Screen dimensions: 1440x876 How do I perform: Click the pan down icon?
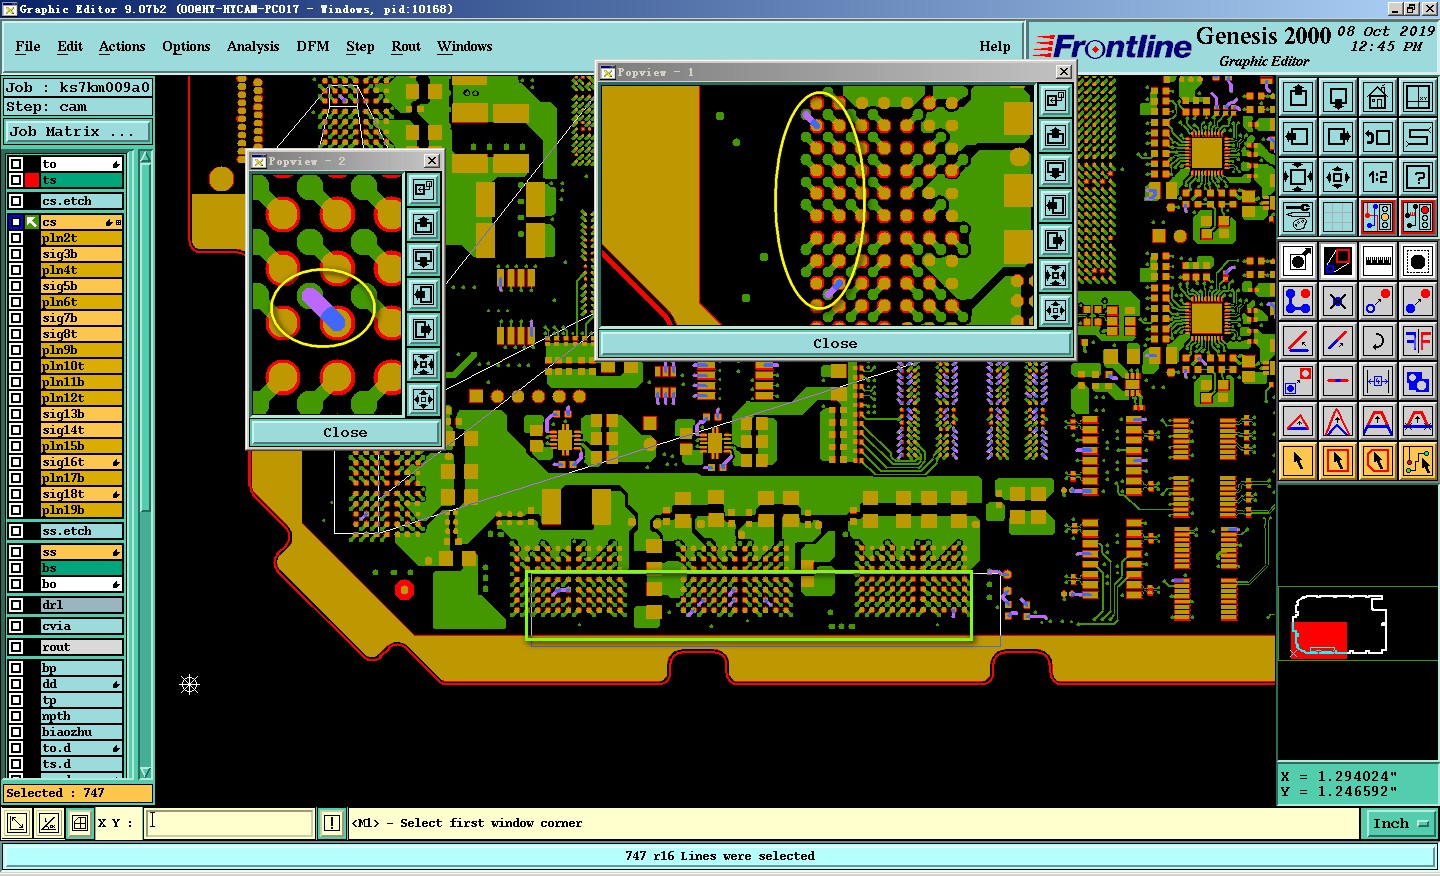pyautogui.click(x=1338, y=98)
